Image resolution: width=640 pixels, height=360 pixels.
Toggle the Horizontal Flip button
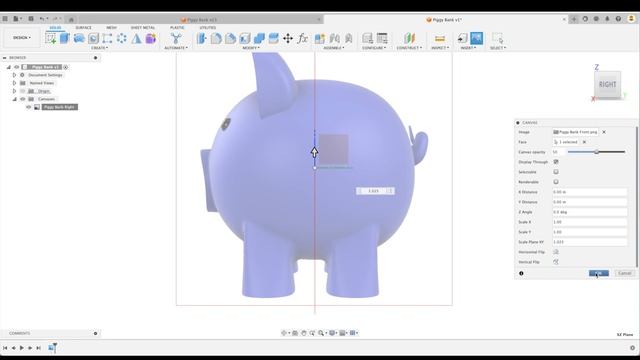556,252
